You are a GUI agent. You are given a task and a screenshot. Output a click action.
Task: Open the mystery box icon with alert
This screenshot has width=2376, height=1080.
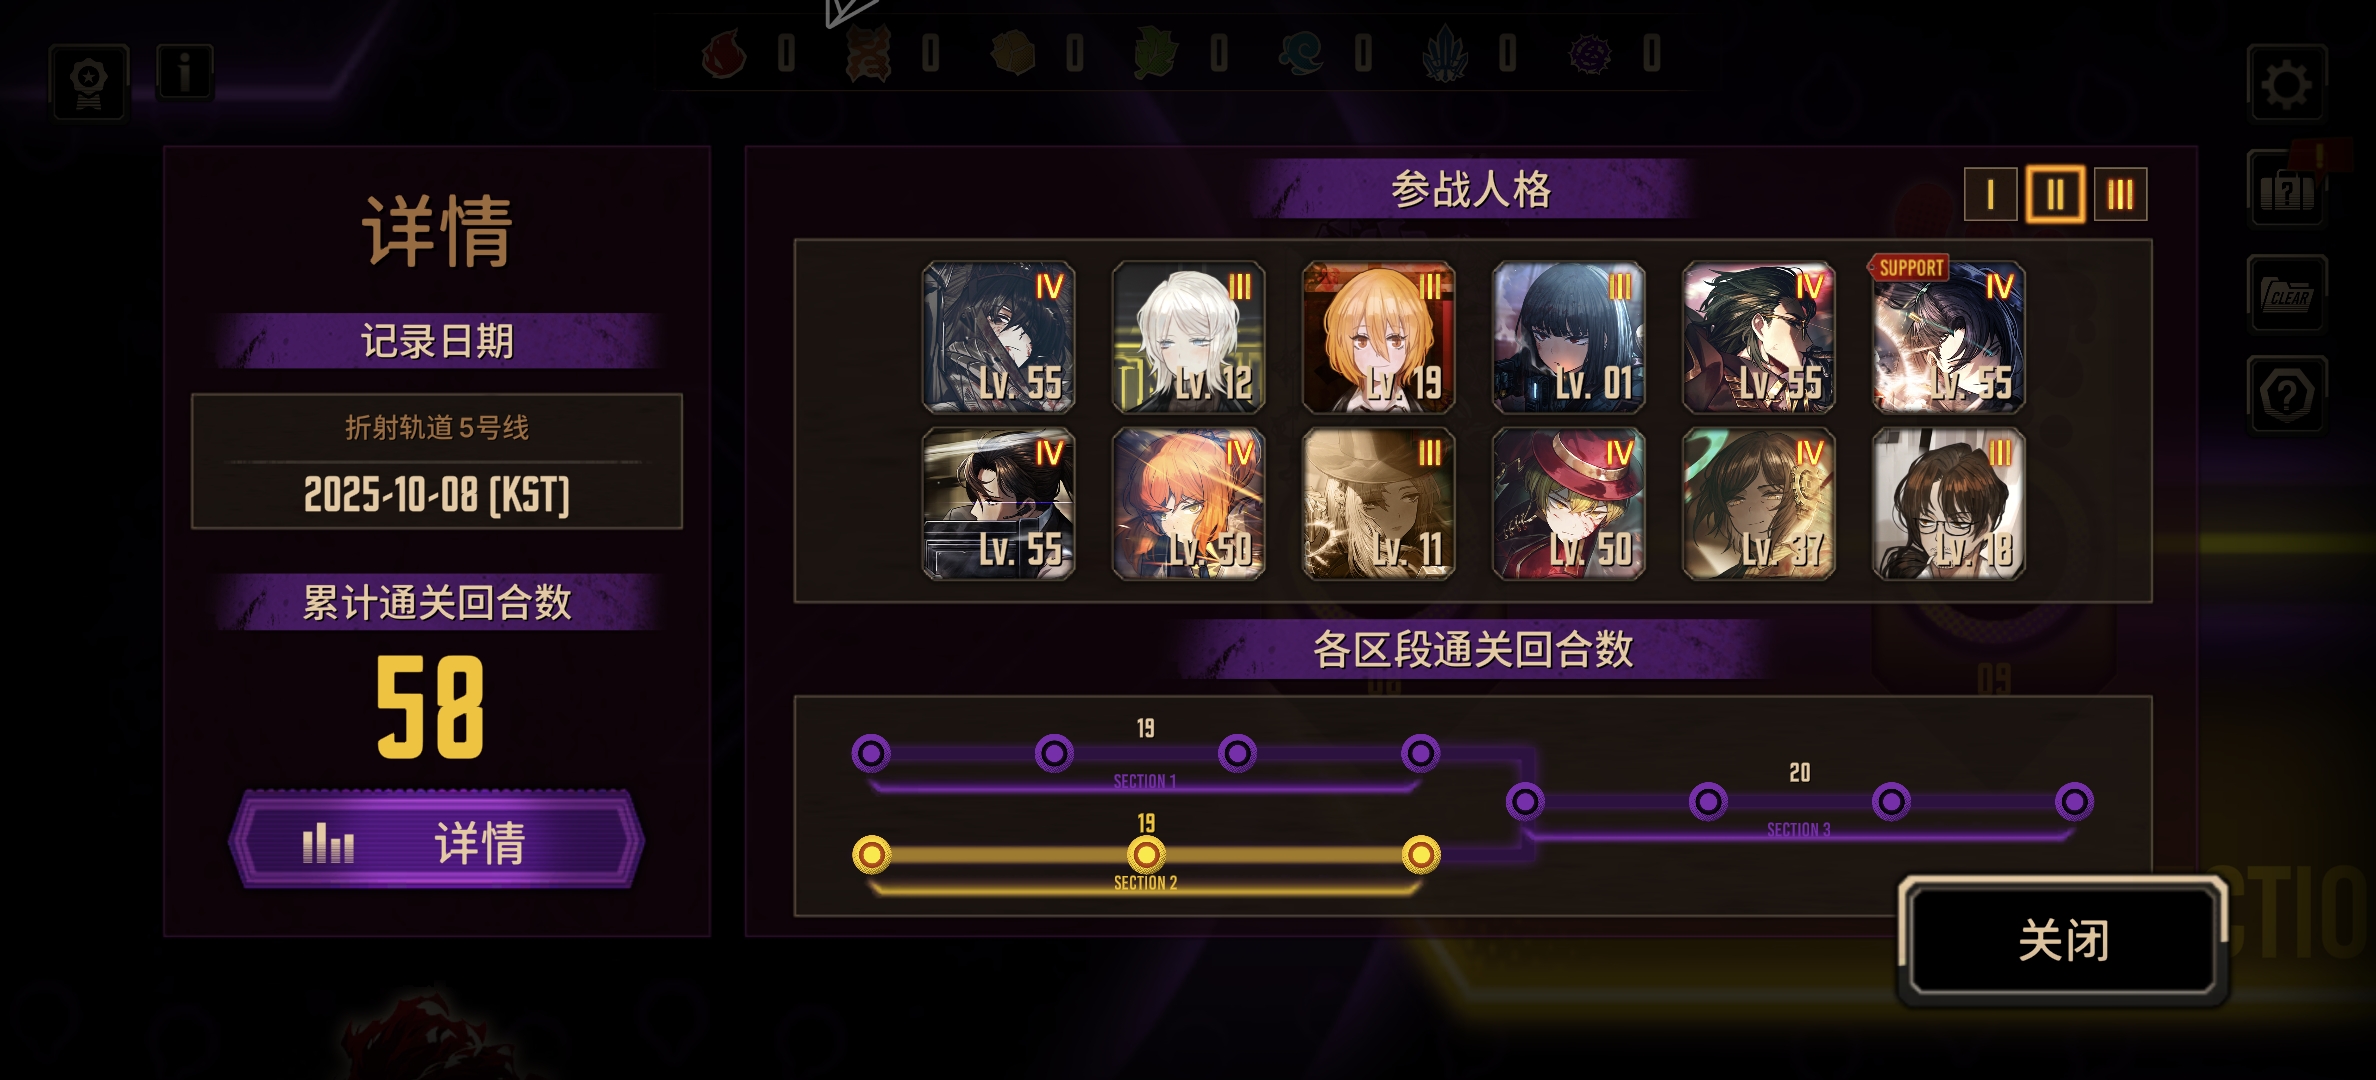point(2286,190)
